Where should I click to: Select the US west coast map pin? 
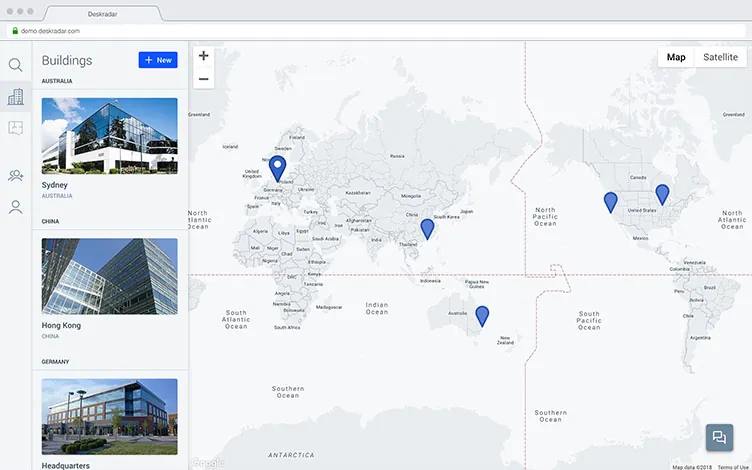(x=610, y=202)
